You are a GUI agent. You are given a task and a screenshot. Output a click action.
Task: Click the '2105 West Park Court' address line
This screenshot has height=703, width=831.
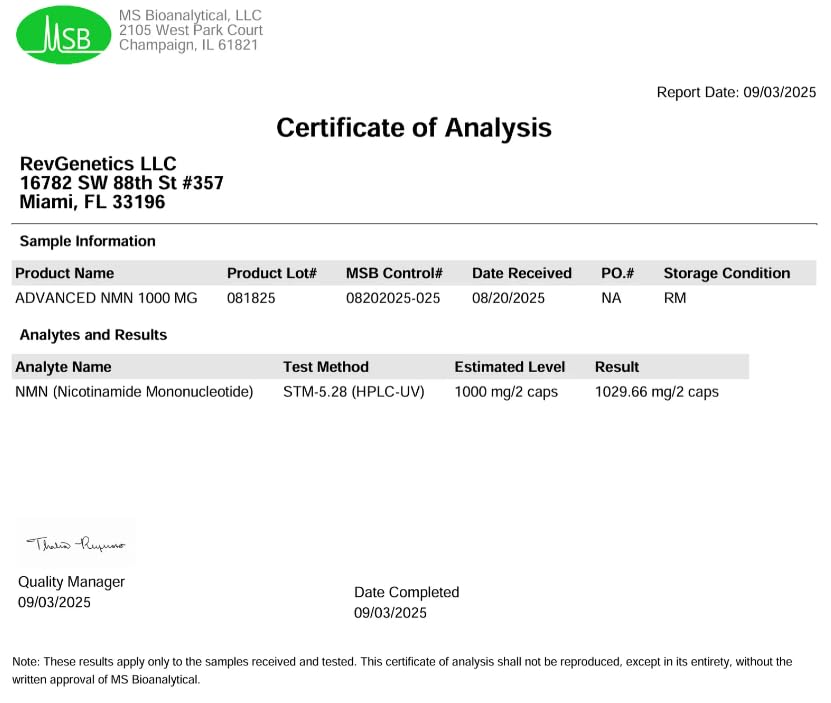191,30
